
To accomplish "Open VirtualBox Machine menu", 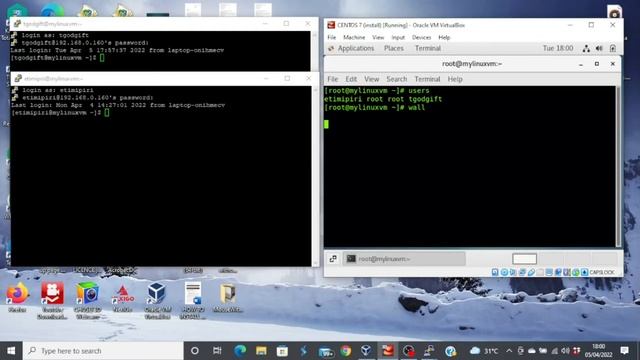I will [354, 37].
